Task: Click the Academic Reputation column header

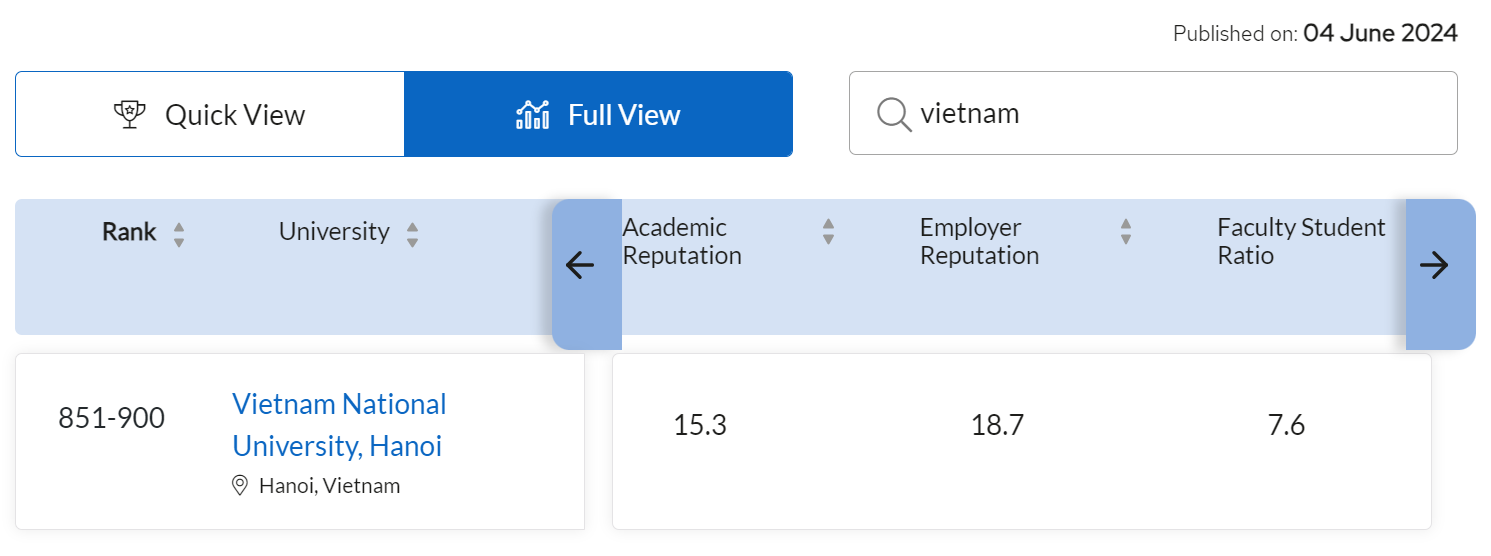Action: [682, 242]
